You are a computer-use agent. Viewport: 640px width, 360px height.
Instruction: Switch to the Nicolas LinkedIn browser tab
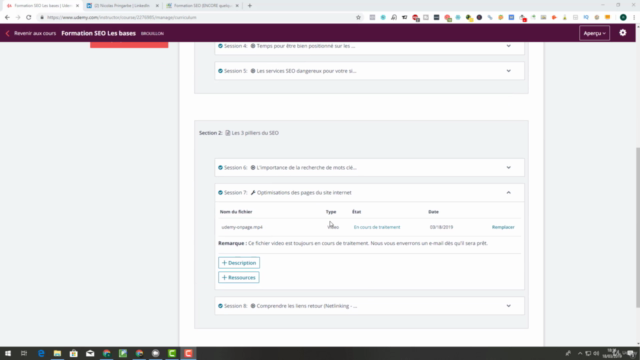122,6
